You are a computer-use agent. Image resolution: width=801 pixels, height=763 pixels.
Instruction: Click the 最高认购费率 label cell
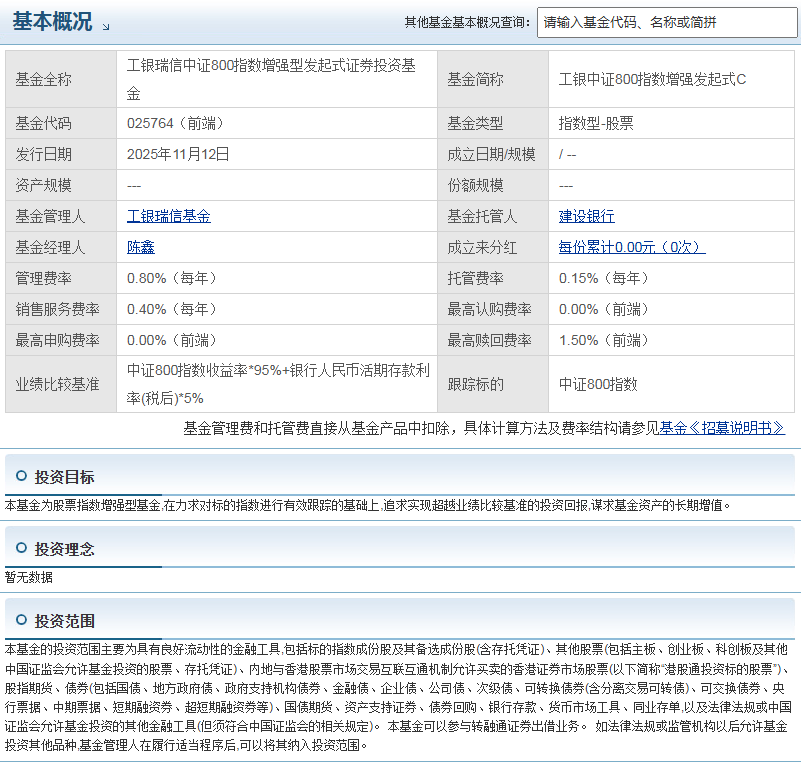(x=493, y=309)
